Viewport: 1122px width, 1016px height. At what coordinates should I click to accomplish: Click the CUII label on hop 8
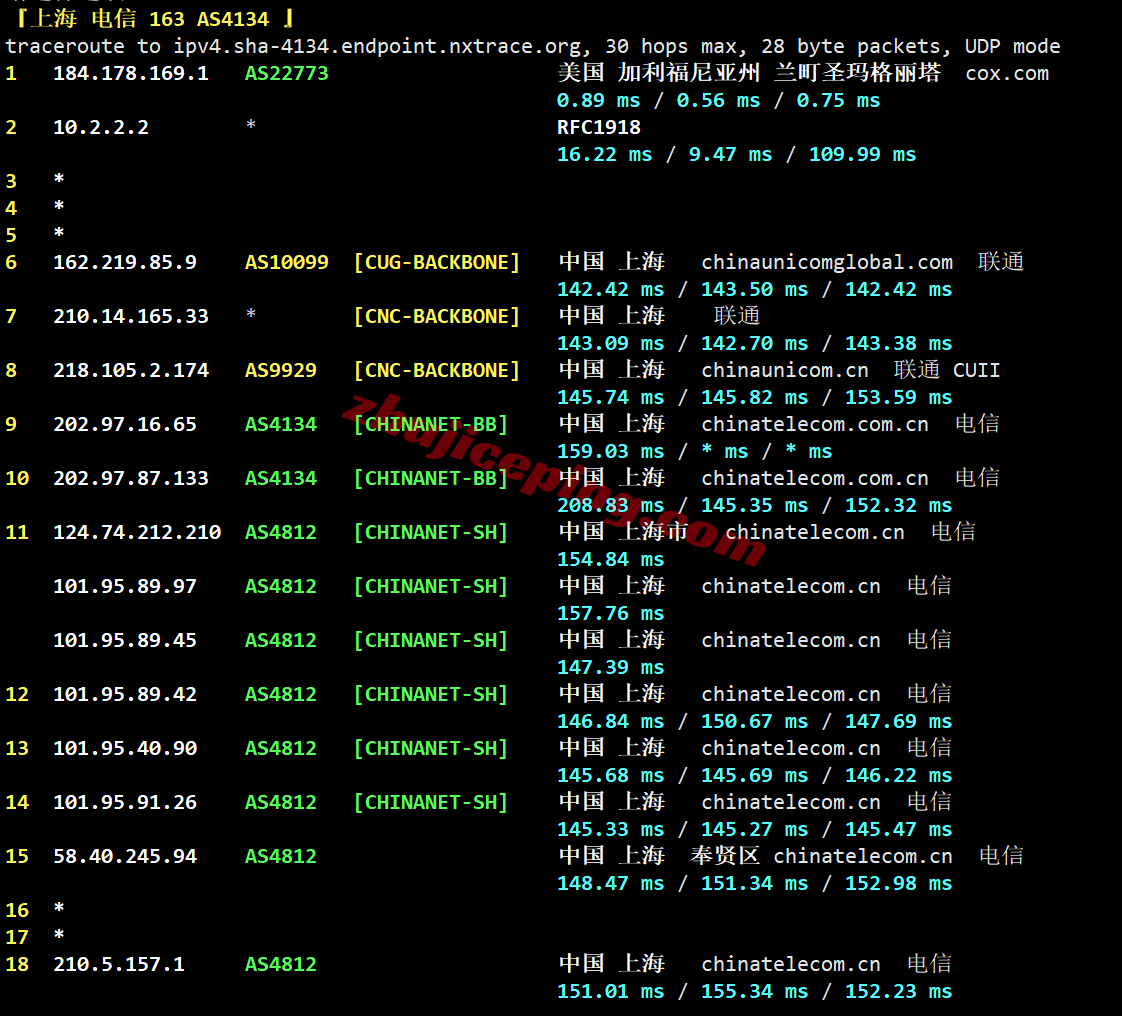click(x=977, y=371)
